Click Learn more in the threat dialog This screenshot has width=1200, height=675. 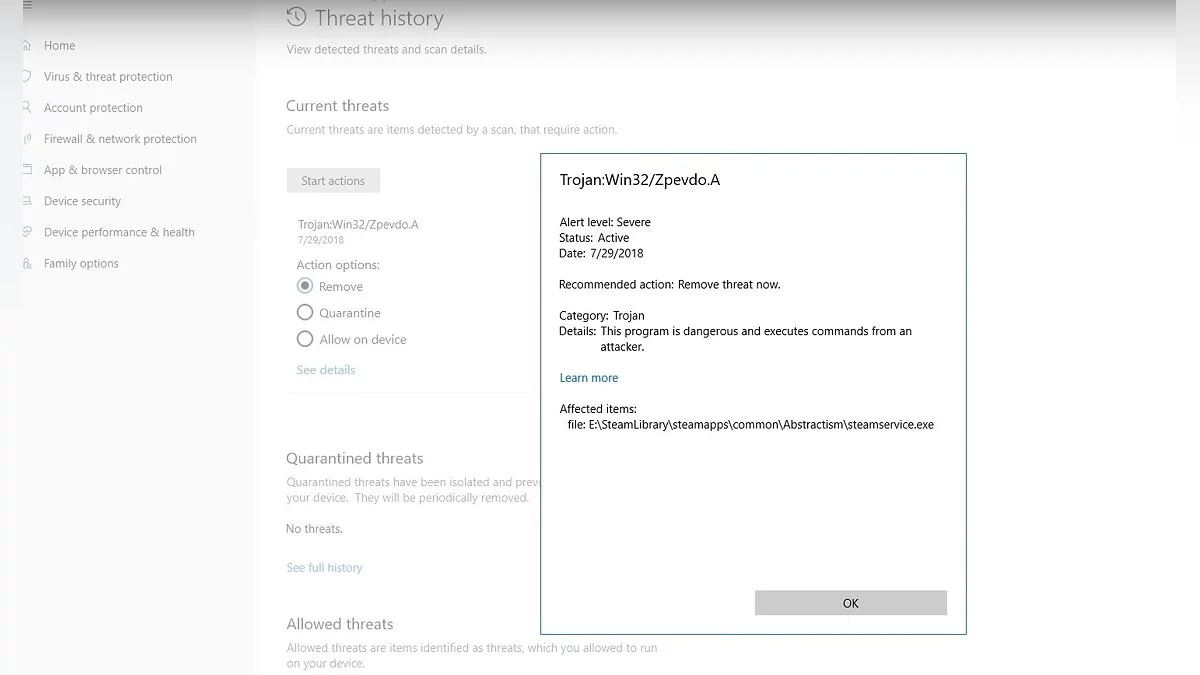(589, 378)
